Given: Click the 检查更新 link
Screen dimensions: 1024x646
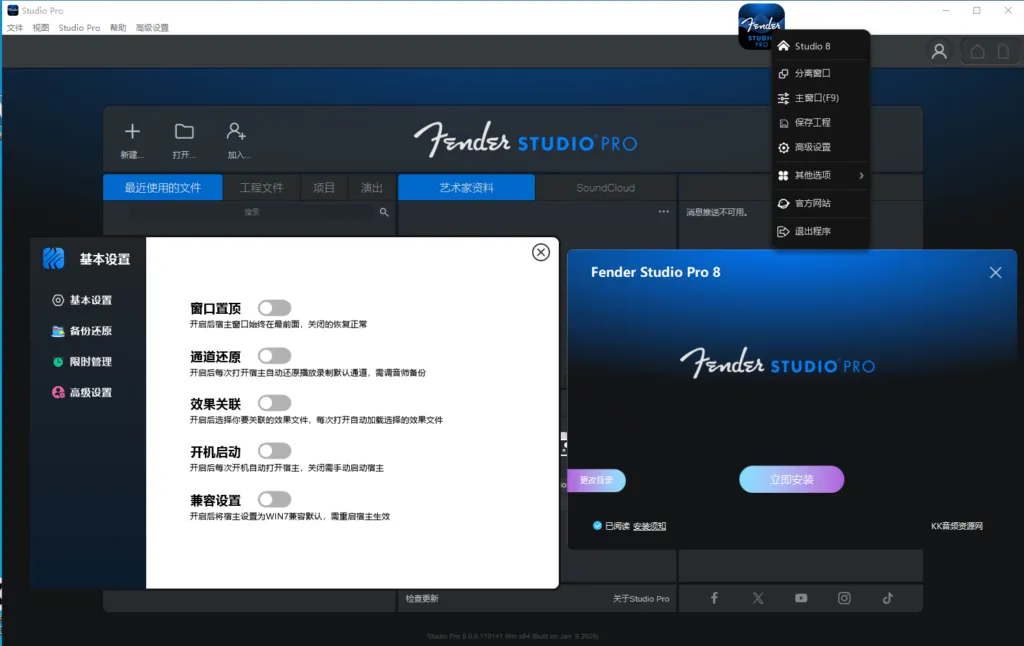Looking at the screenshot, I should tap(422, 598).
